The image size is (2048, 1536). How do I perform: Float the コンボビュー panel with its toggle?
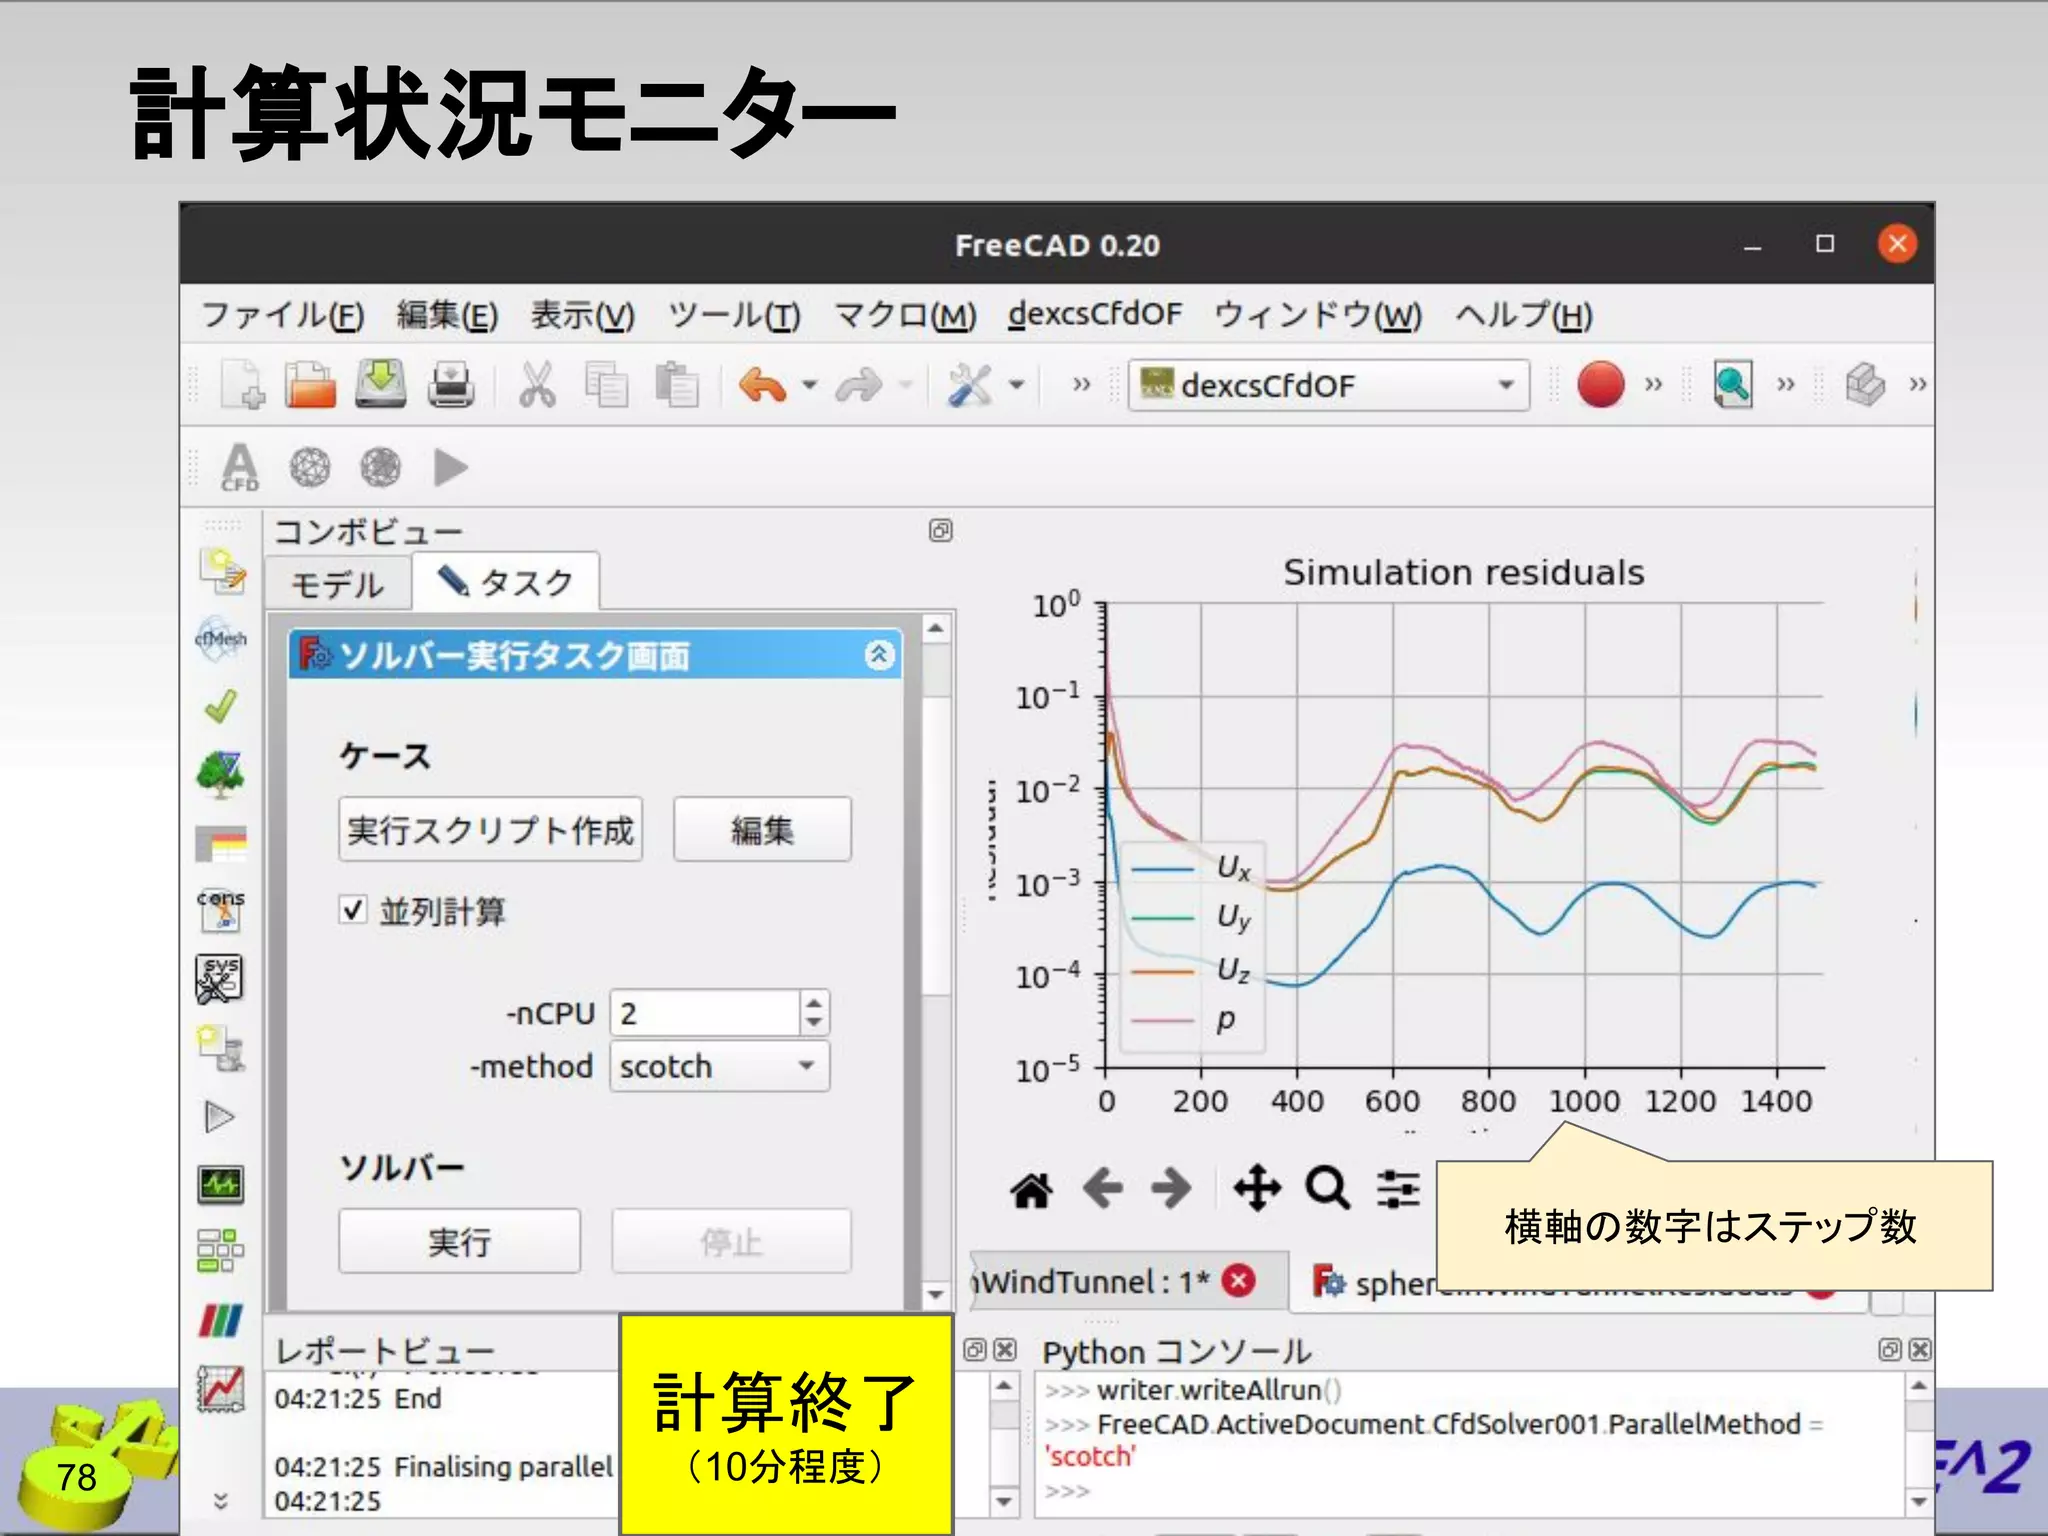tap(940, 530)
